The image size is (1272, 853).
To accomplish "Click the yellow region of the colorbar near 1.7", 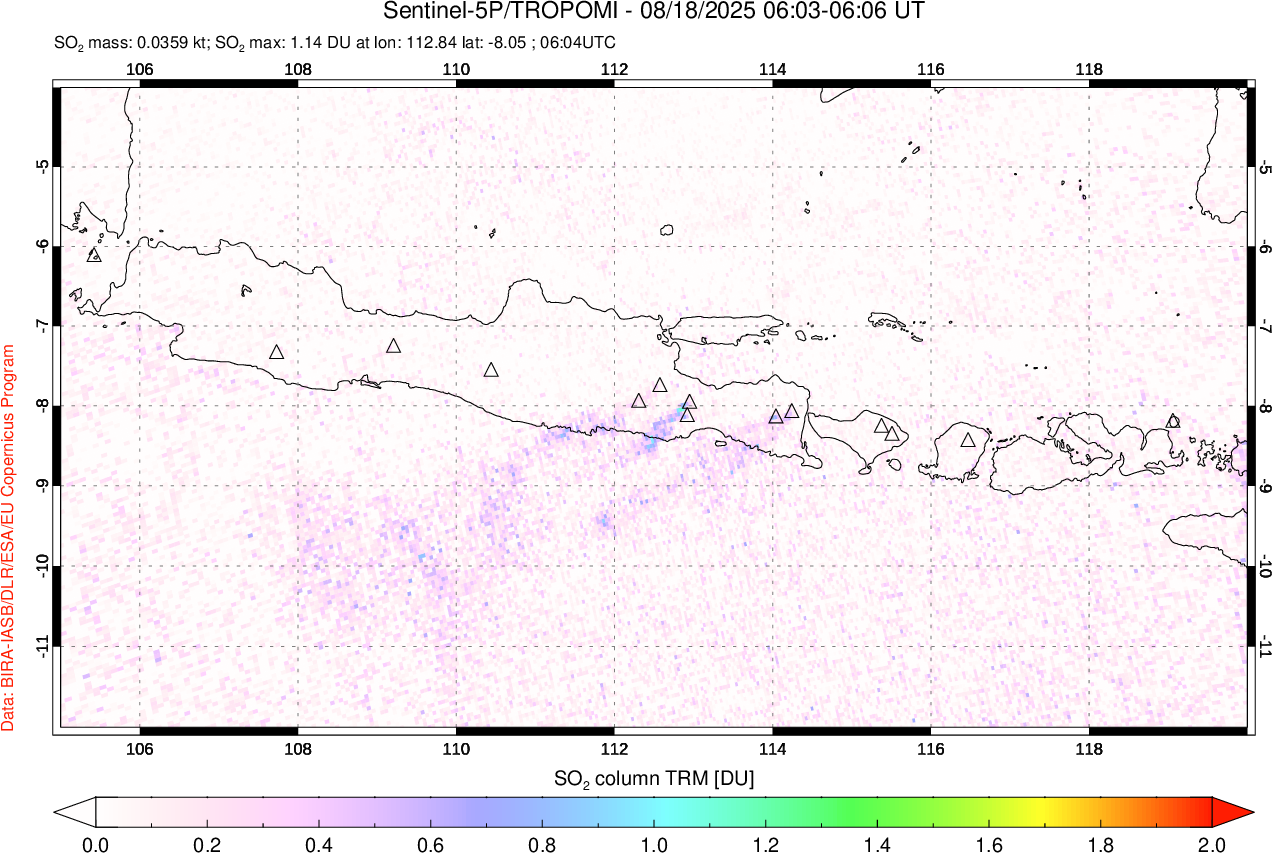I will pyautogui.click(x=1044, y=811).
